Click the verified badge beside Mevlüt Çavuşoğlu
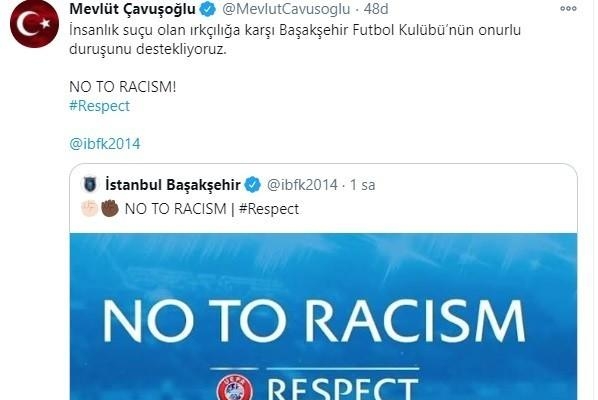 [x=208, y=9]
